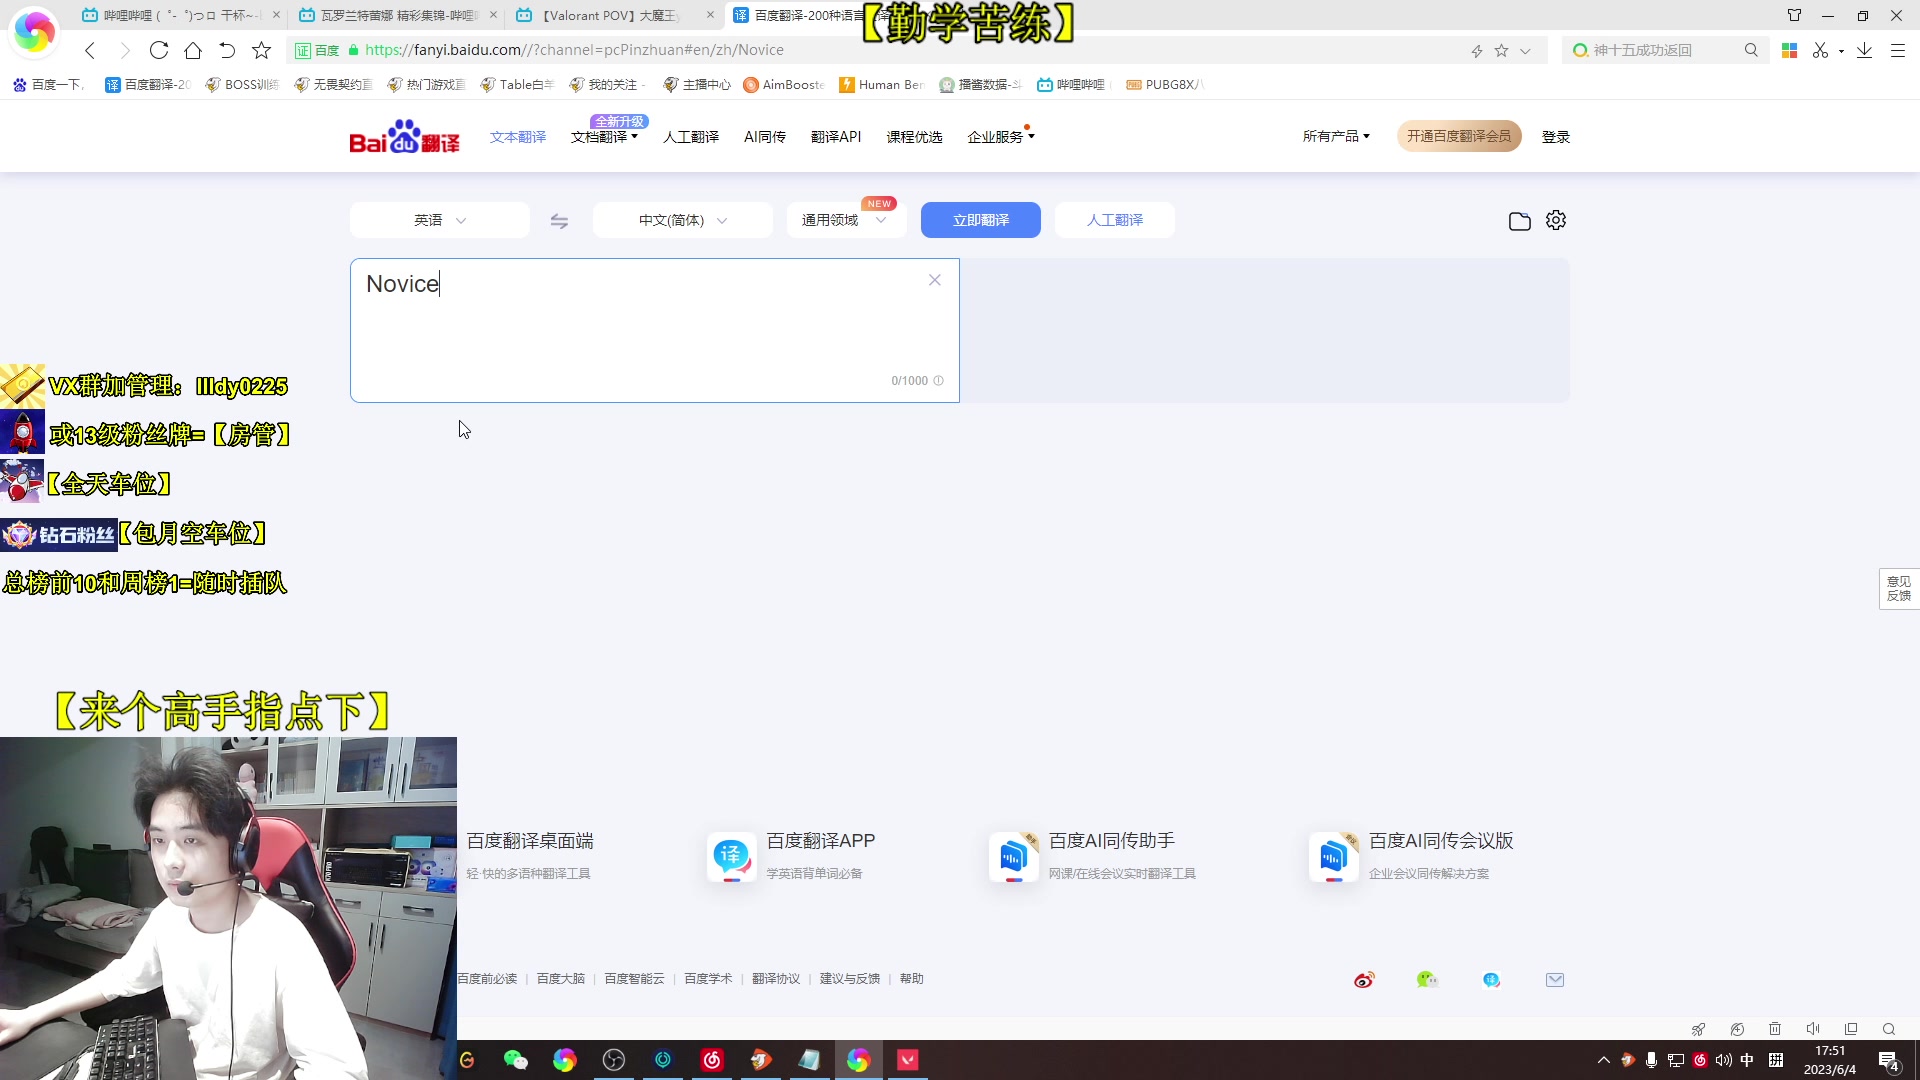Open the saved translations folder icon
This screenshot has width=1920, height=1080.
(1519, 220)
